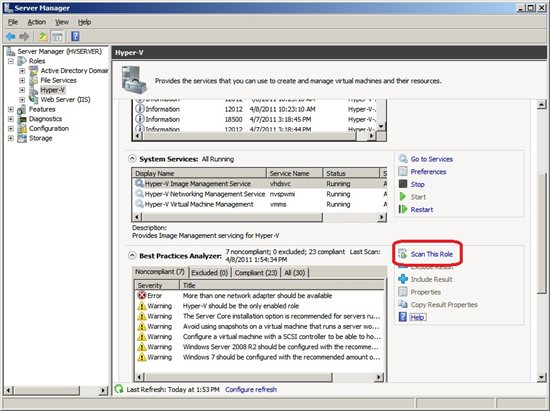Click the events list scroll down arrow
The height and width of the screenshot is (411, 550).
381,126
